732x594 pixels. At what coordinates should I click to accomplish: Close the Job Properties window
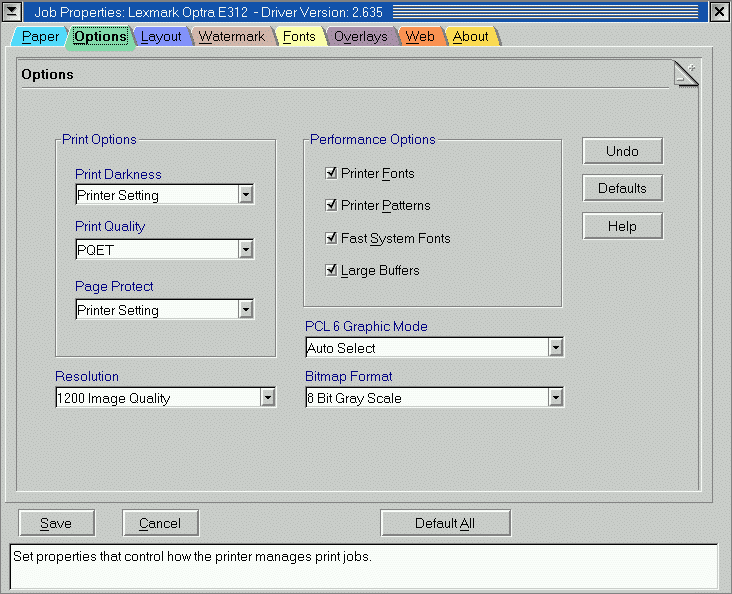(720, 12)
